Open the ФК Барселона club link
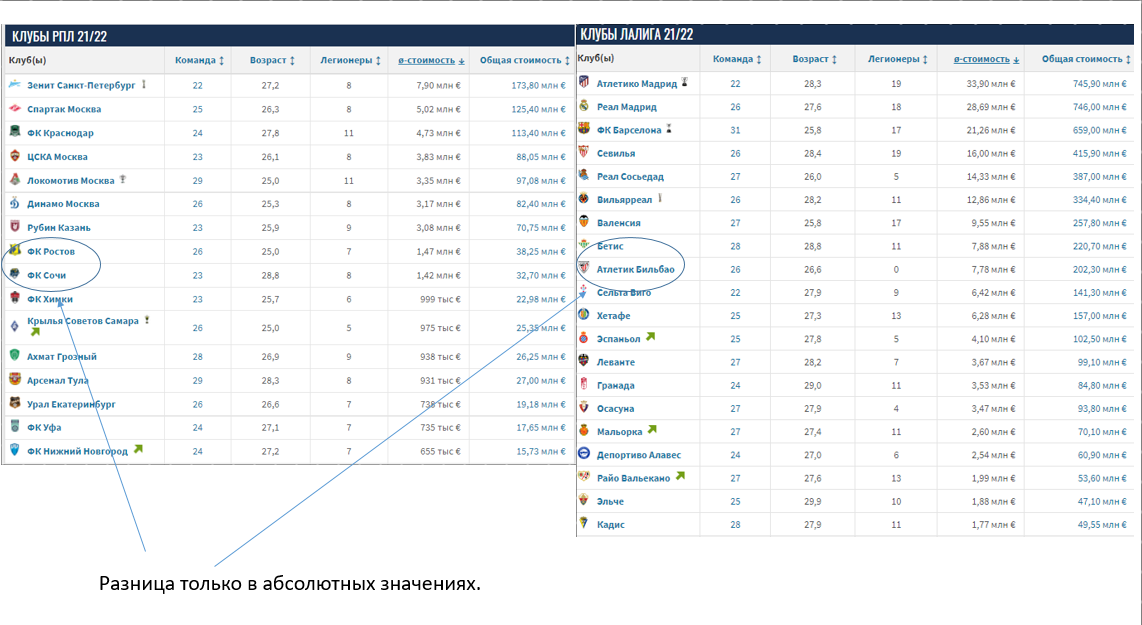The image size is (1142, 625). [x=629, y=130]
